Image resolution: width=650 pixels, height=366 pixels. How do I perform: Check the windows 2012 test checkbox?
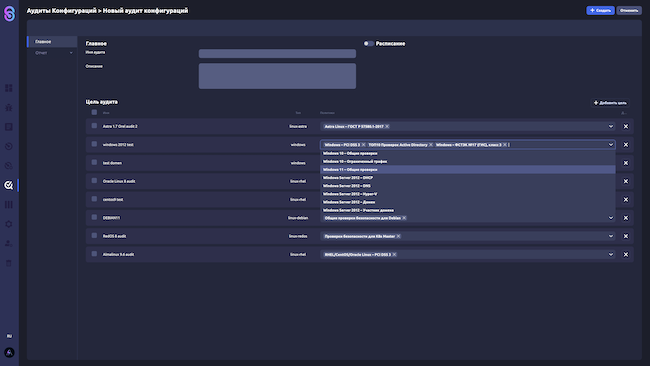coord(94,144)
